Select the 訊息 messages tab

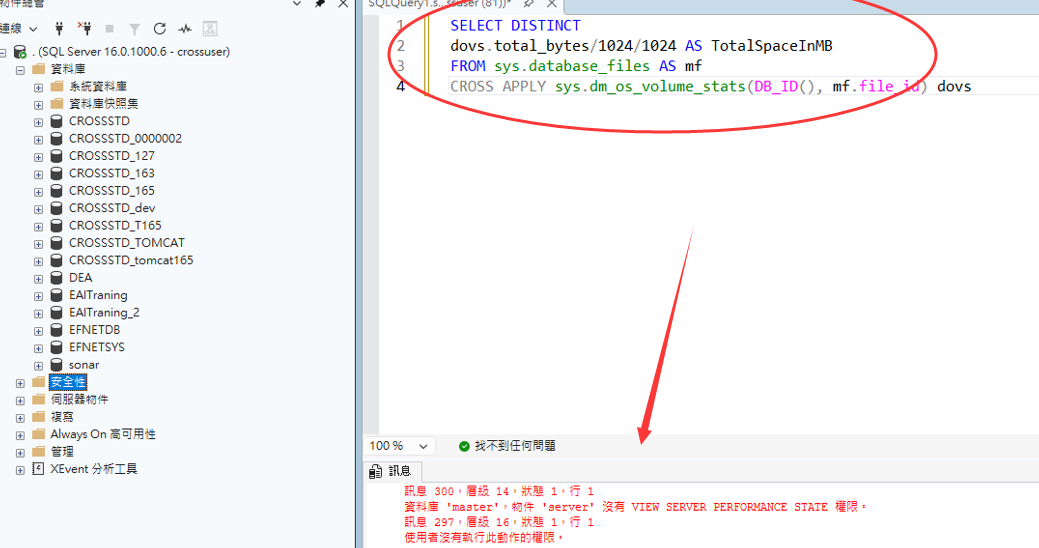pyautogui.click(x=391, y=471)
